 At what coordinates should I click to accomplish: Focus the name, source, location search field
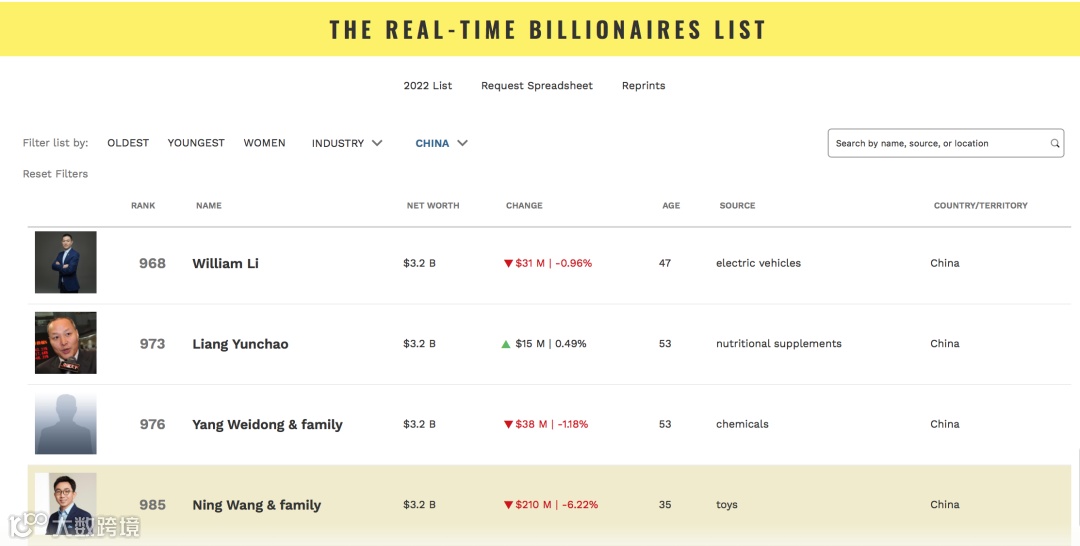(x=938, y=143)
